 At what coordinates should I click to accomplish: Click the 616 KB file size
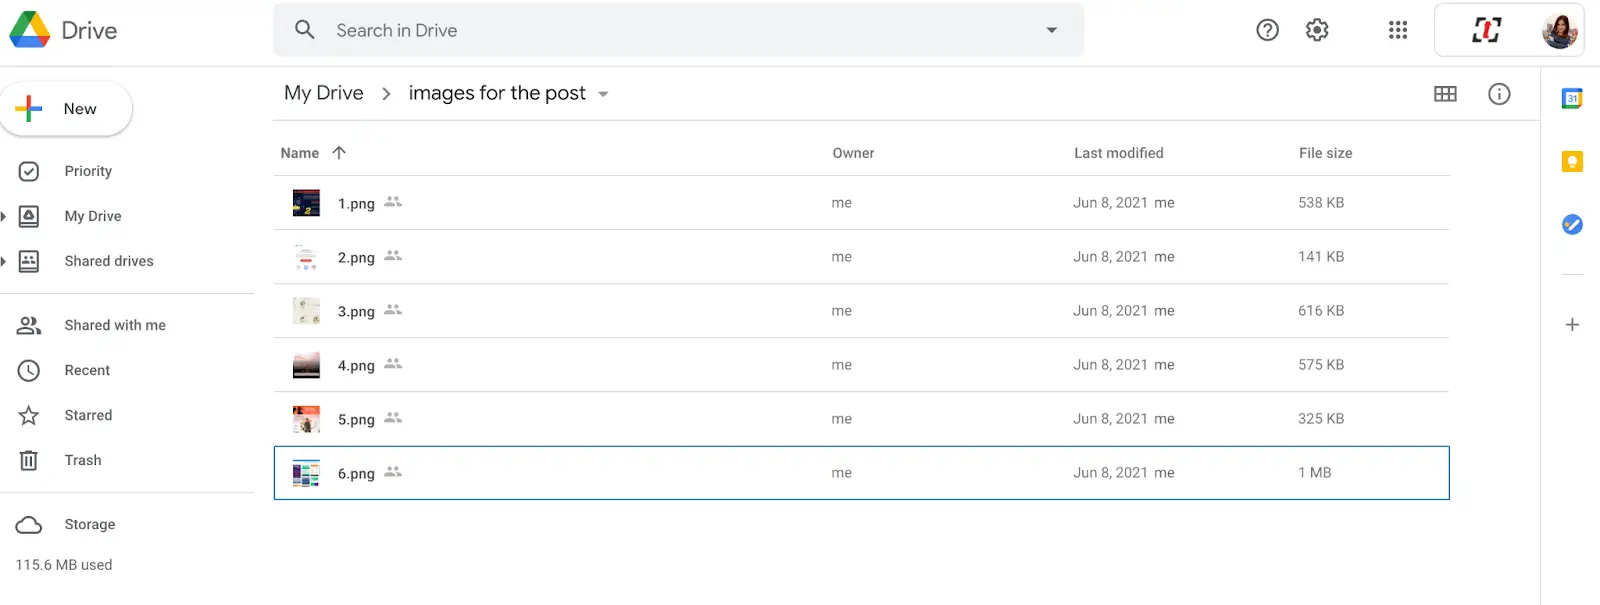point(1321,310)
